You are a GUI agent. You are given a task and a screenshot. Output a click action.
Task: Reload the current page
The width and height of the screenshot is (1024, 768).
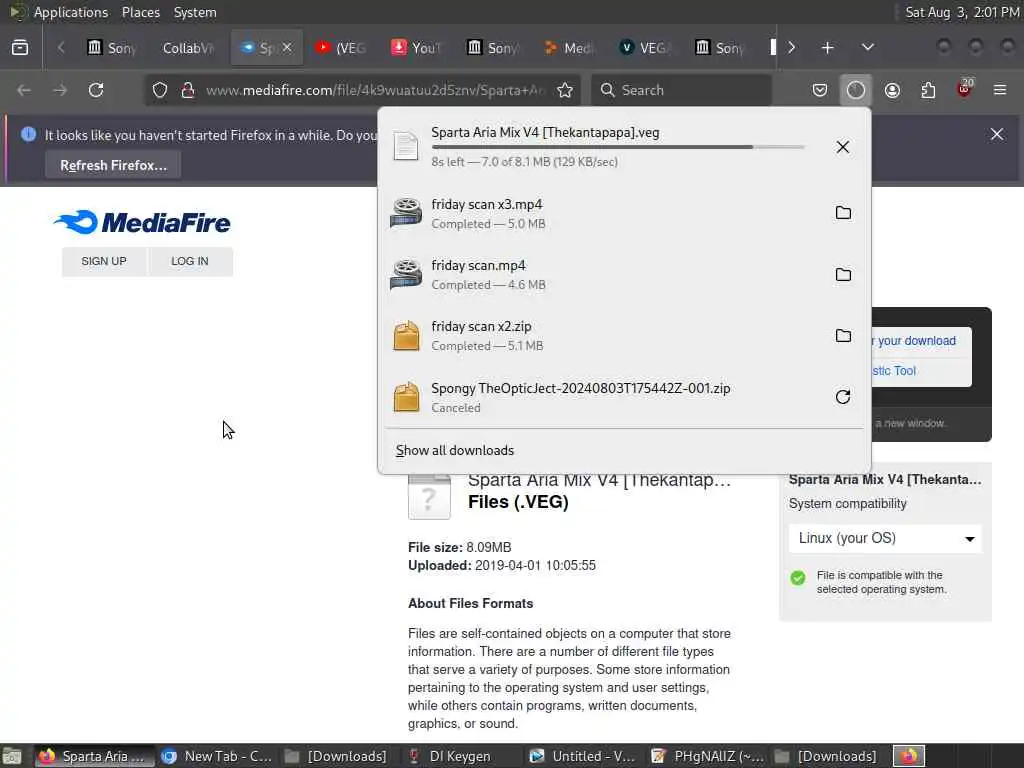pos(96,90)
